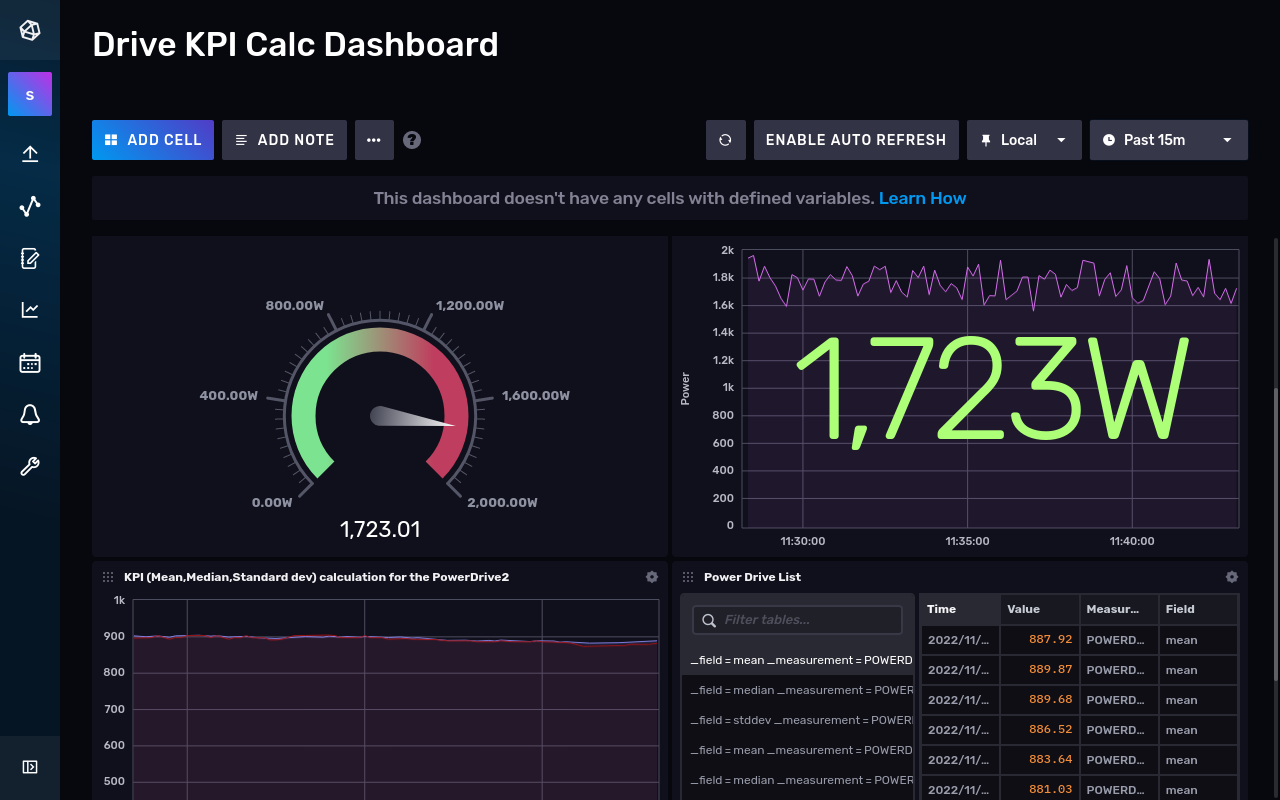
Task: Click the InfluxDB logo at the top
Action: [x=29, y=30]
